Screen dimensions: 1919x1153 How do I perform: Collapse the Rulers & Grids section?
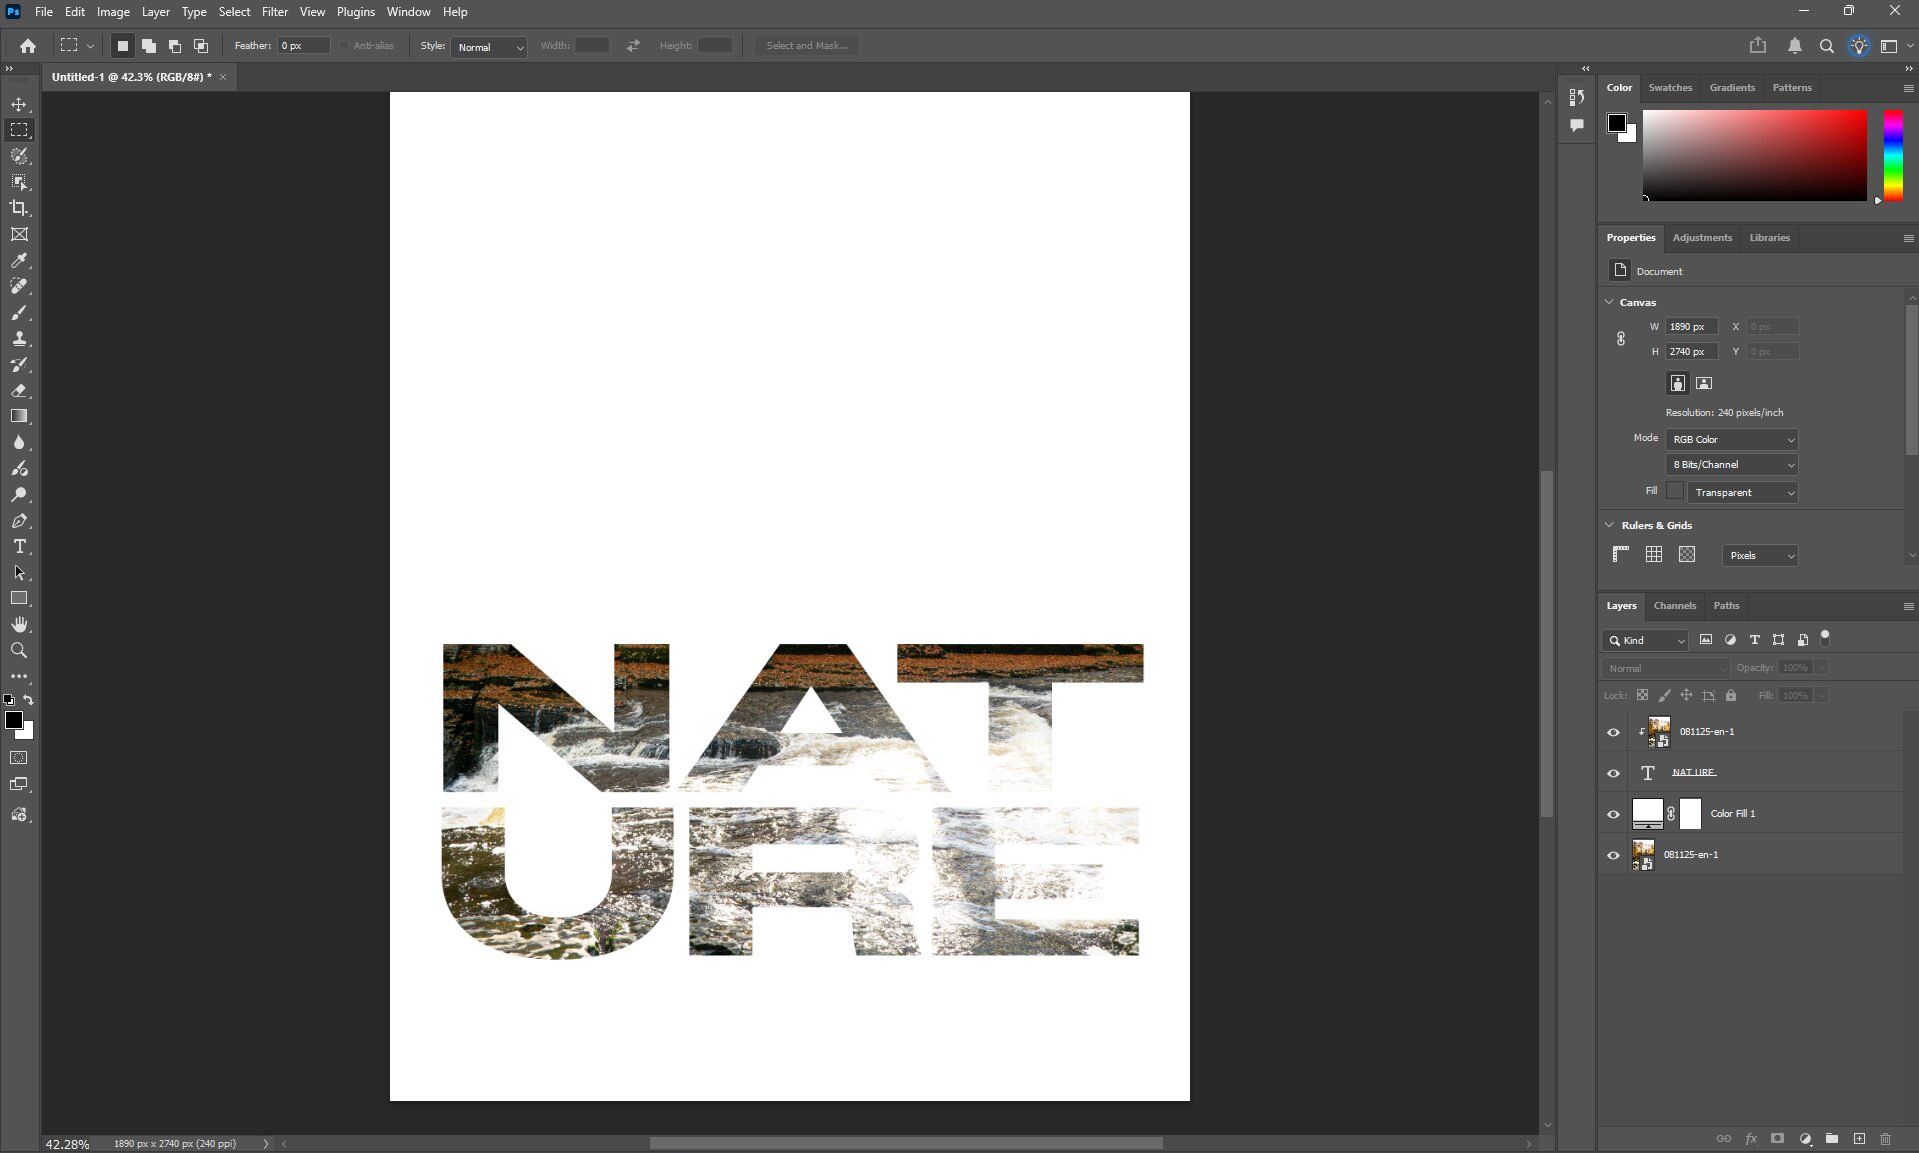(x=1609, y=525)
